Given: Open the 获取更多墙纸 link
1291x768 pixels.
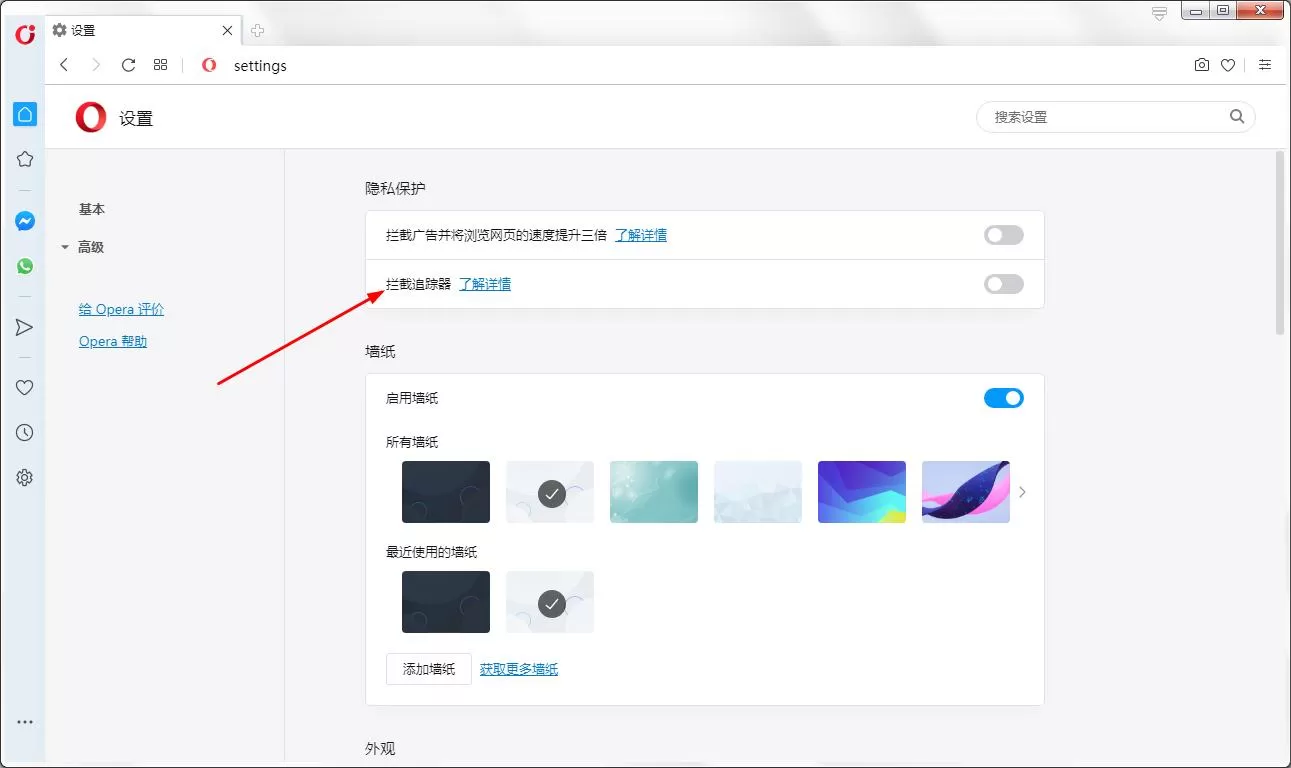Looking at the screenshot, I should click(x=519, y=669).
